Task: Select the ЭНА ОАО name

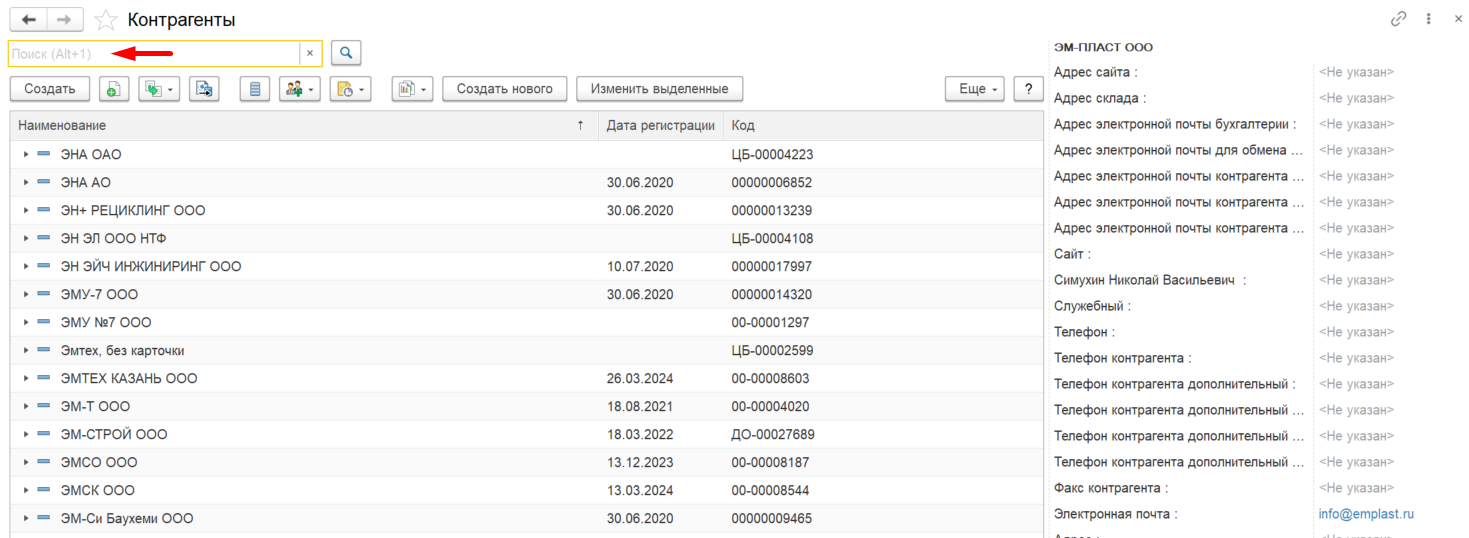Action: click(91, 155)
